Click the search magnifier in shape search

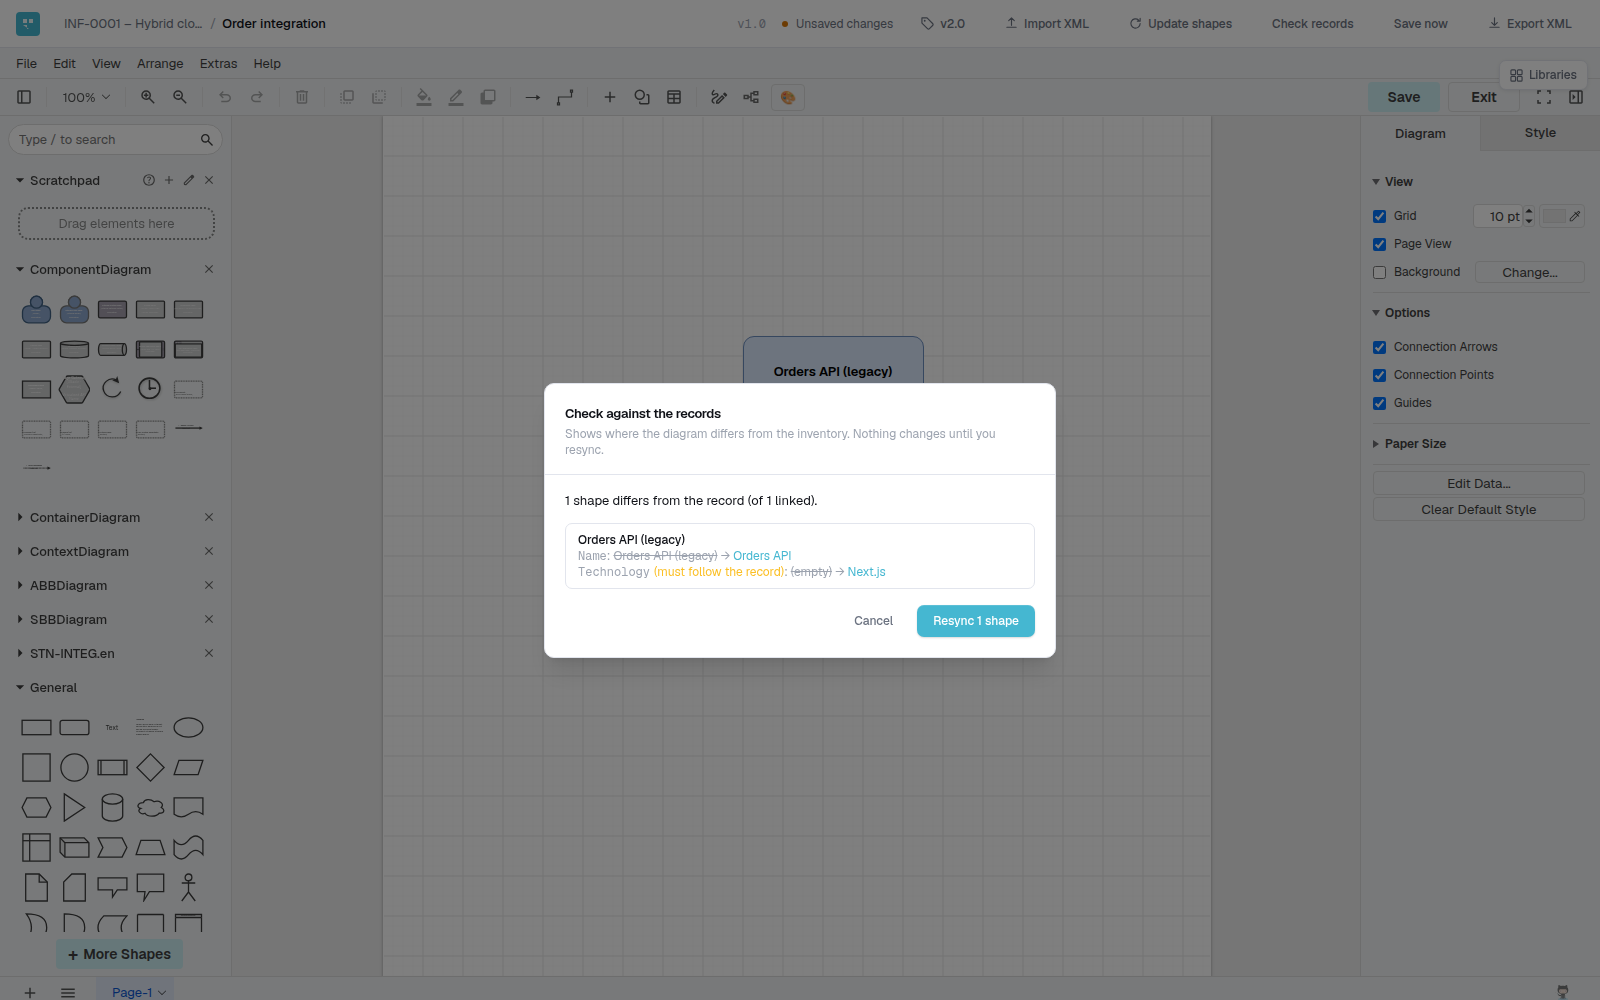pyautogui.click(x=207, y=140)
